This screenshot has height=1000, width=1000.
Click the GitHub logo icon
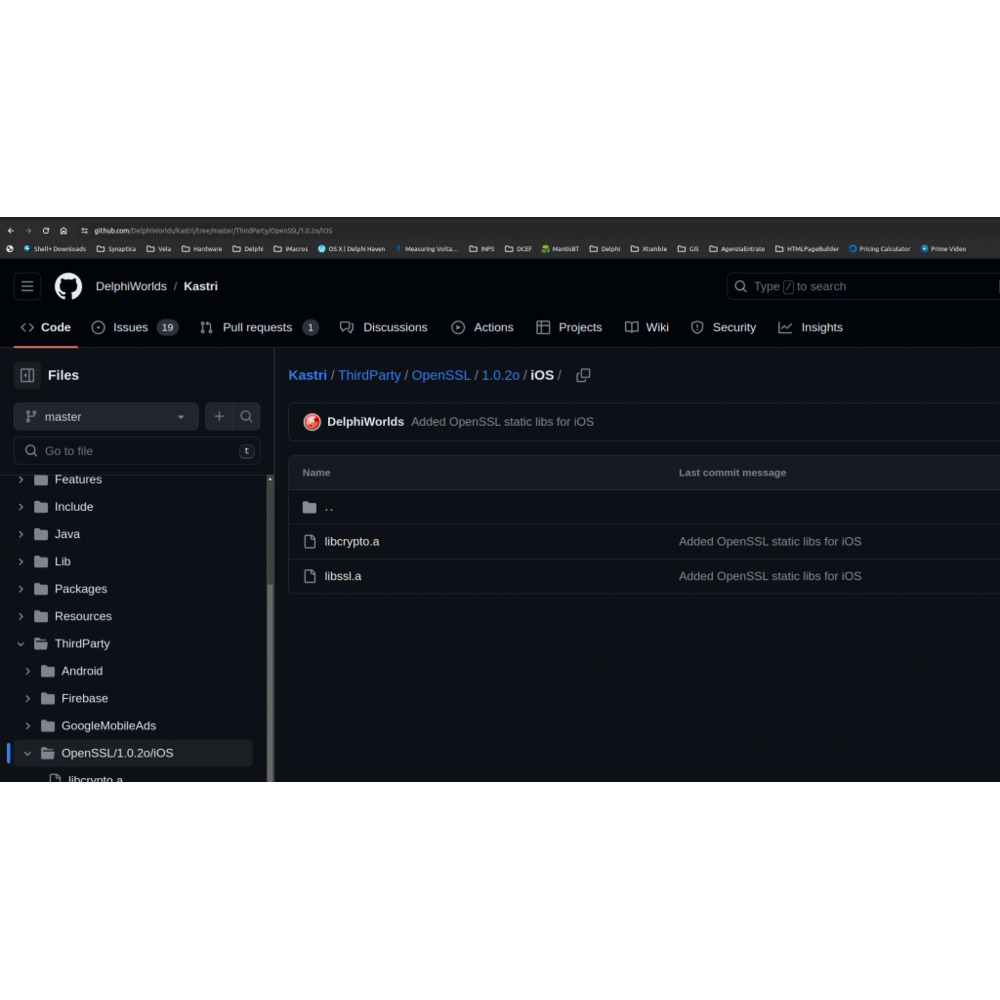point(68,287)
